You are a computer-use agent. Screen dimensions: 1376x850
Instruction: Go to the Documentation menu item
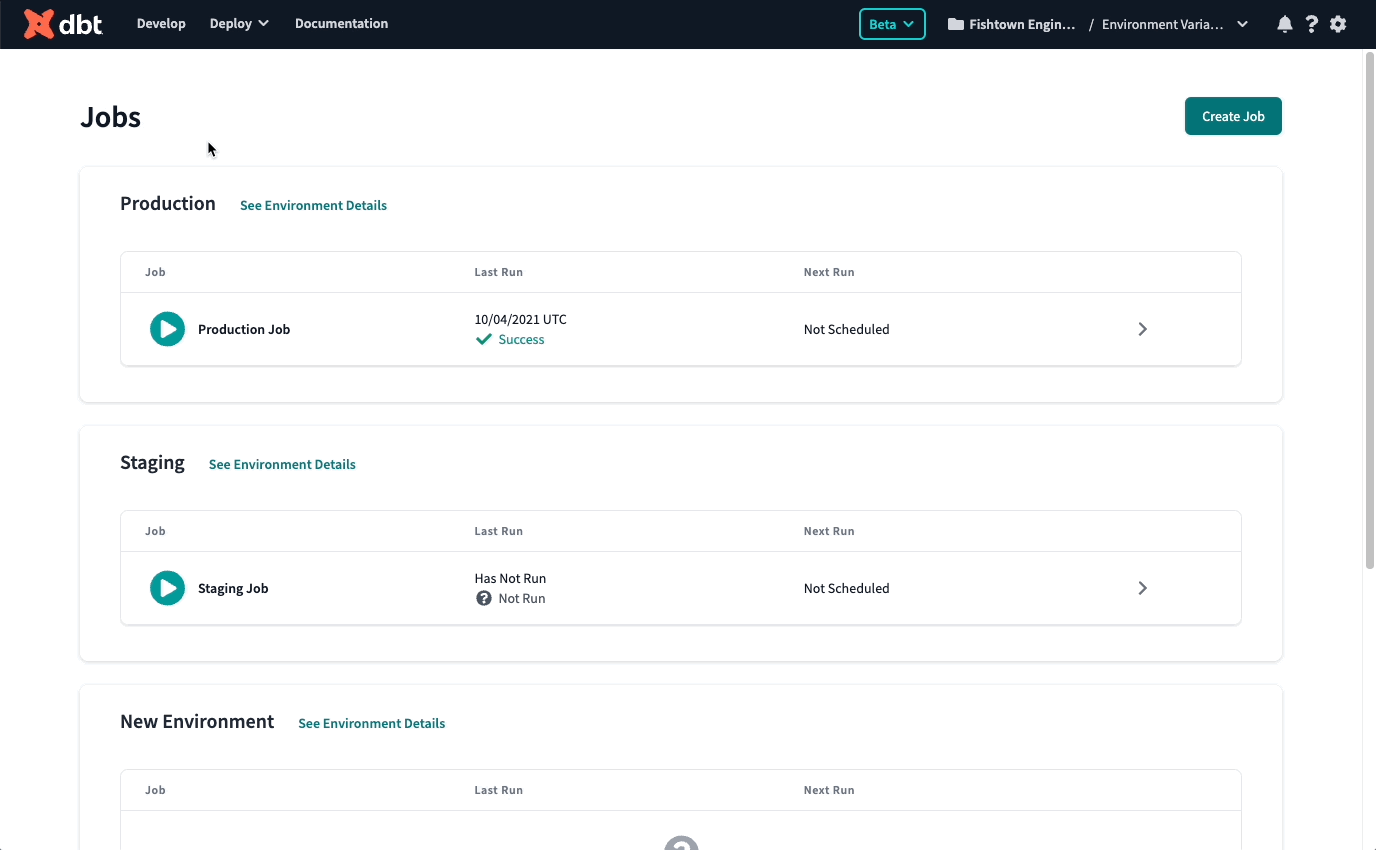point(341,23)
